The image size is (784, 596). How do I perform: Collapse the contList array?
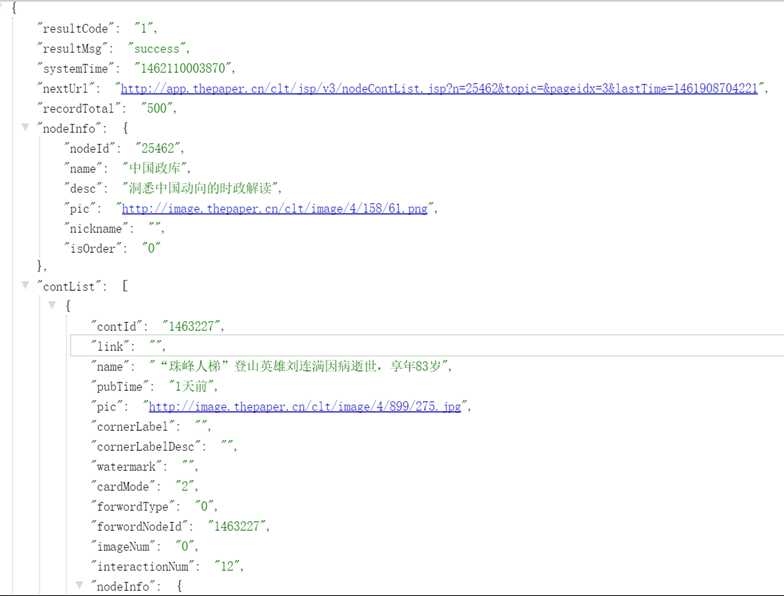[25, 285]
